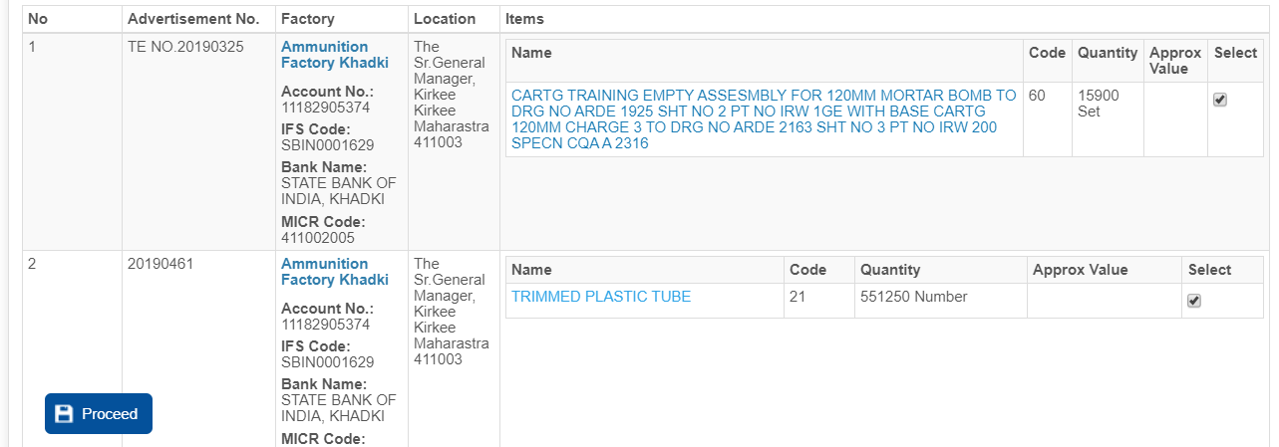The height and width of the screenshot is (447, 1279).
Task: Click the Items column header
Action: click(x=524, y=19)
